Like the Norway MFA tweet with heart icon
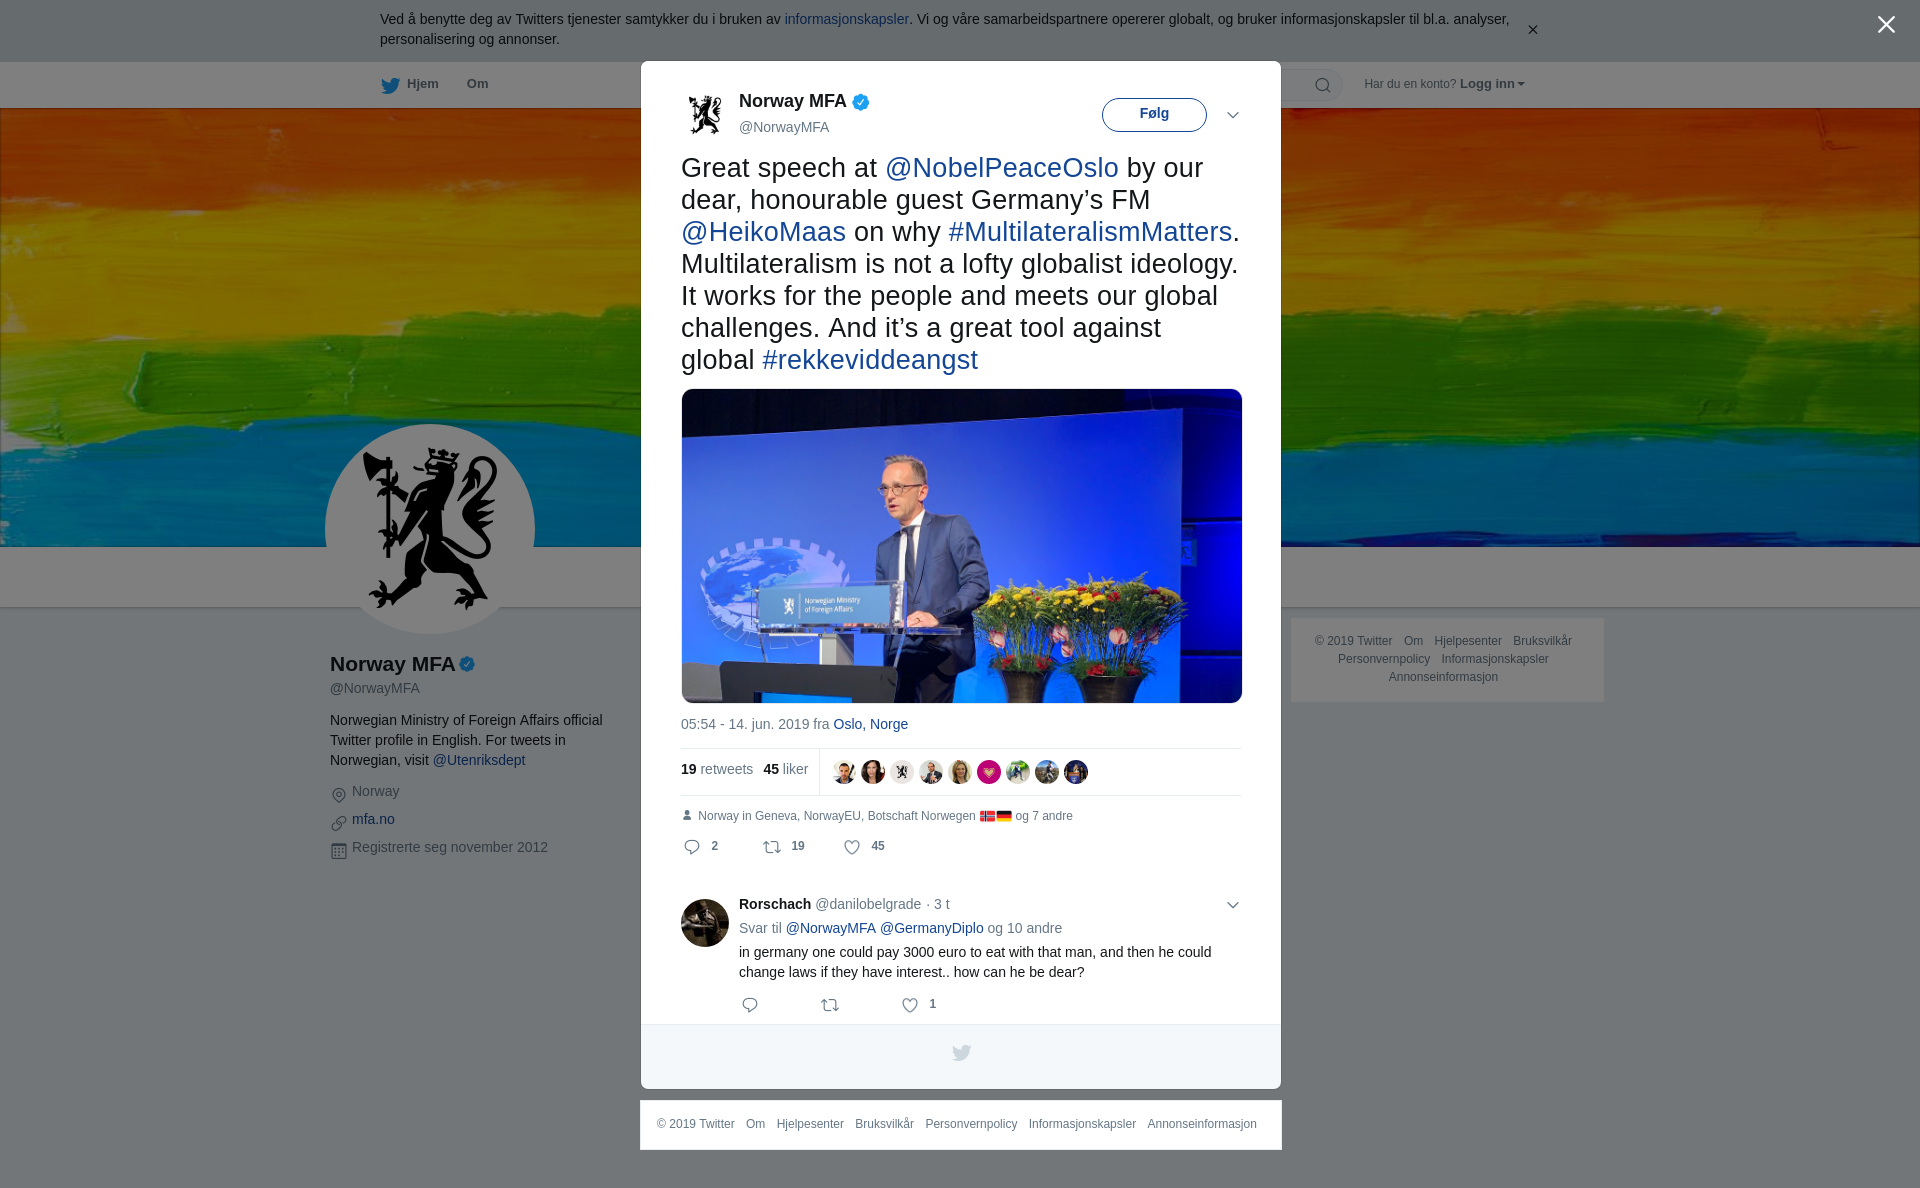Screen dimensions: 1920x1188 [x=852, y=847]
